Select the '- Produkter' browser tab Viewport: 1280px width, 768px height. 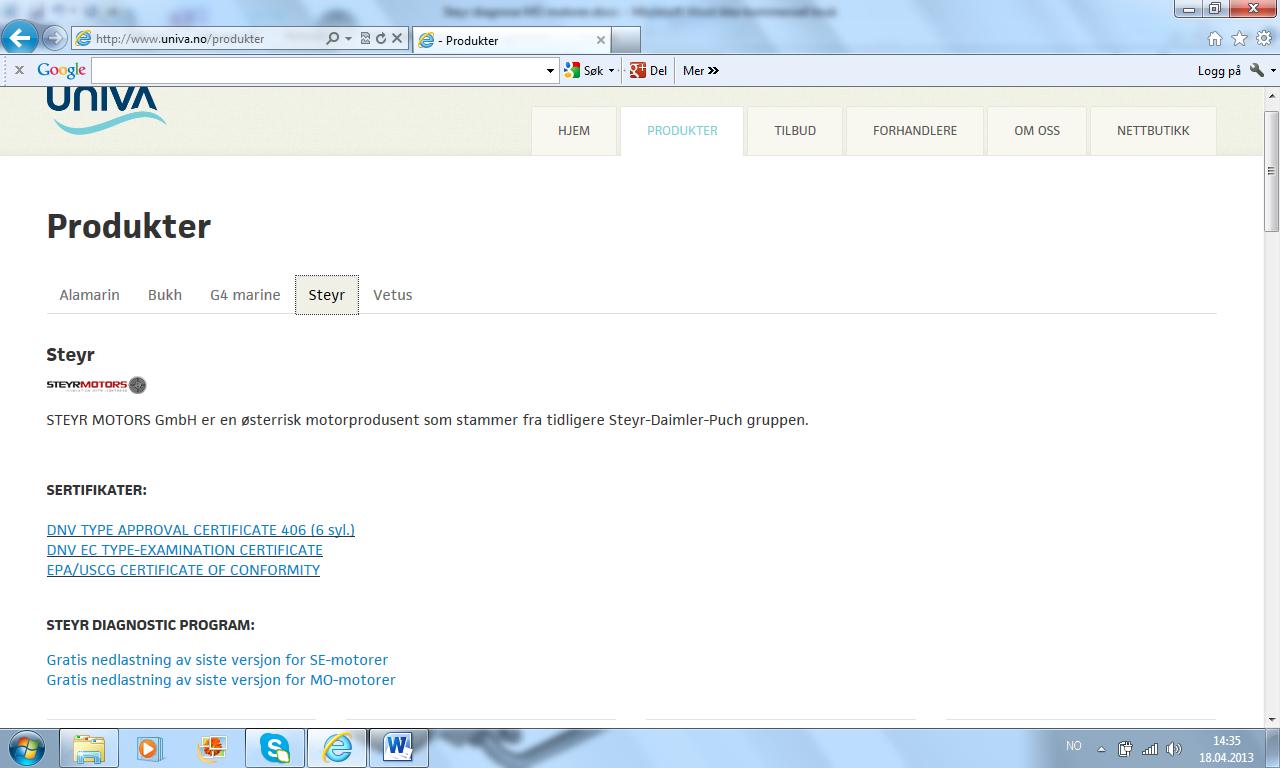[511, 40]
